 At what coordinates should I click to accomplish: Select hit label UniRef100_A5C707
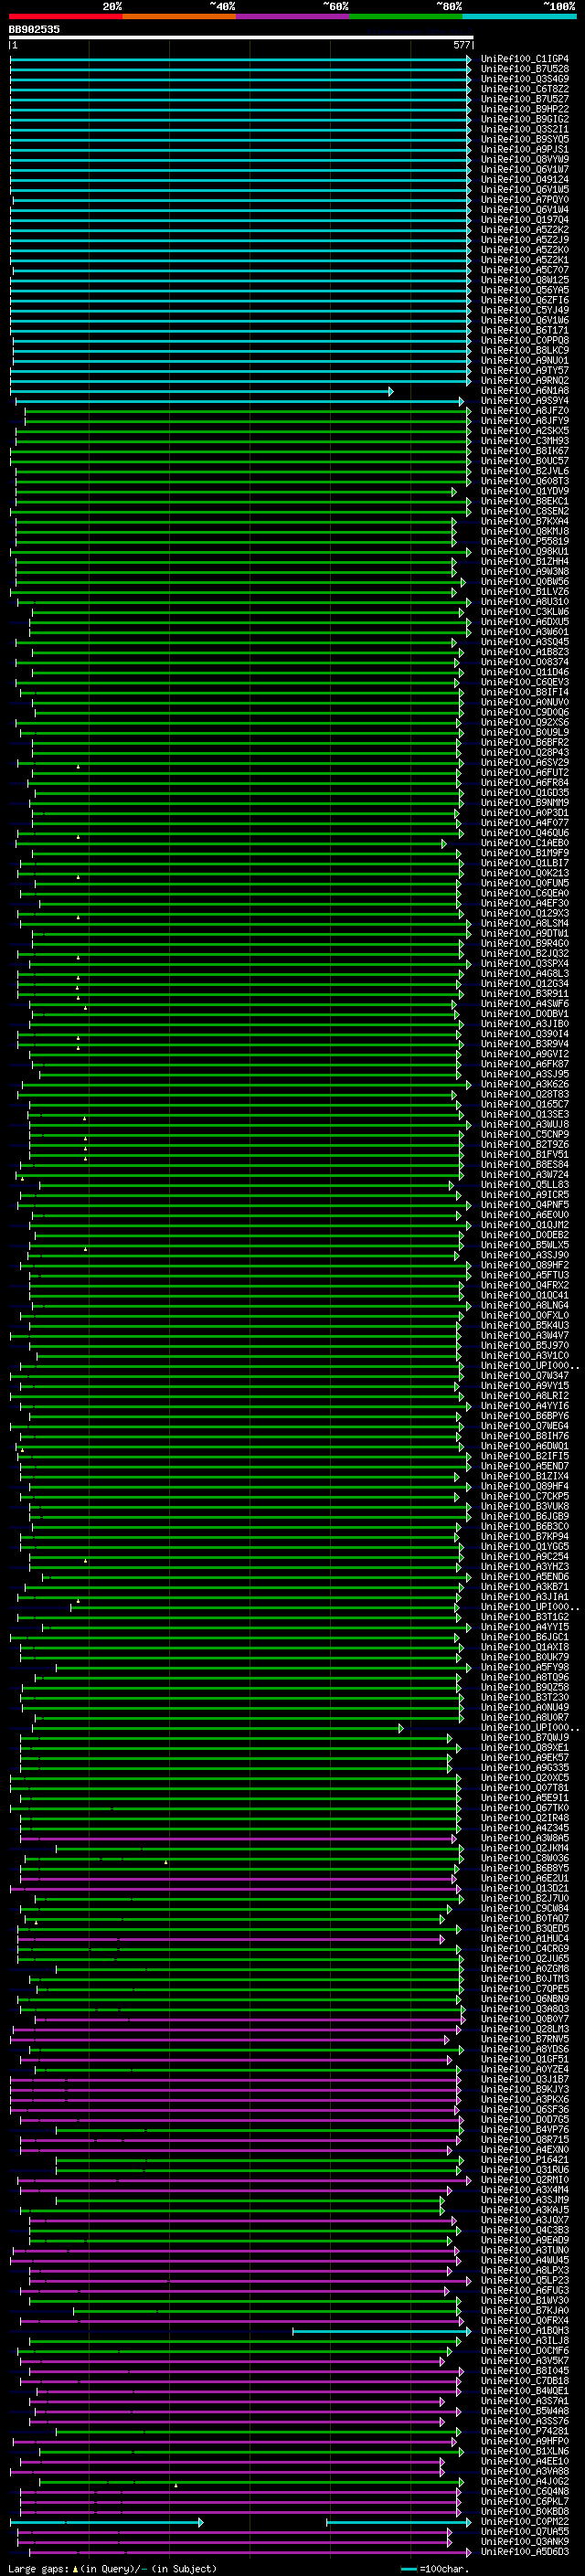[x=524, y=270]
